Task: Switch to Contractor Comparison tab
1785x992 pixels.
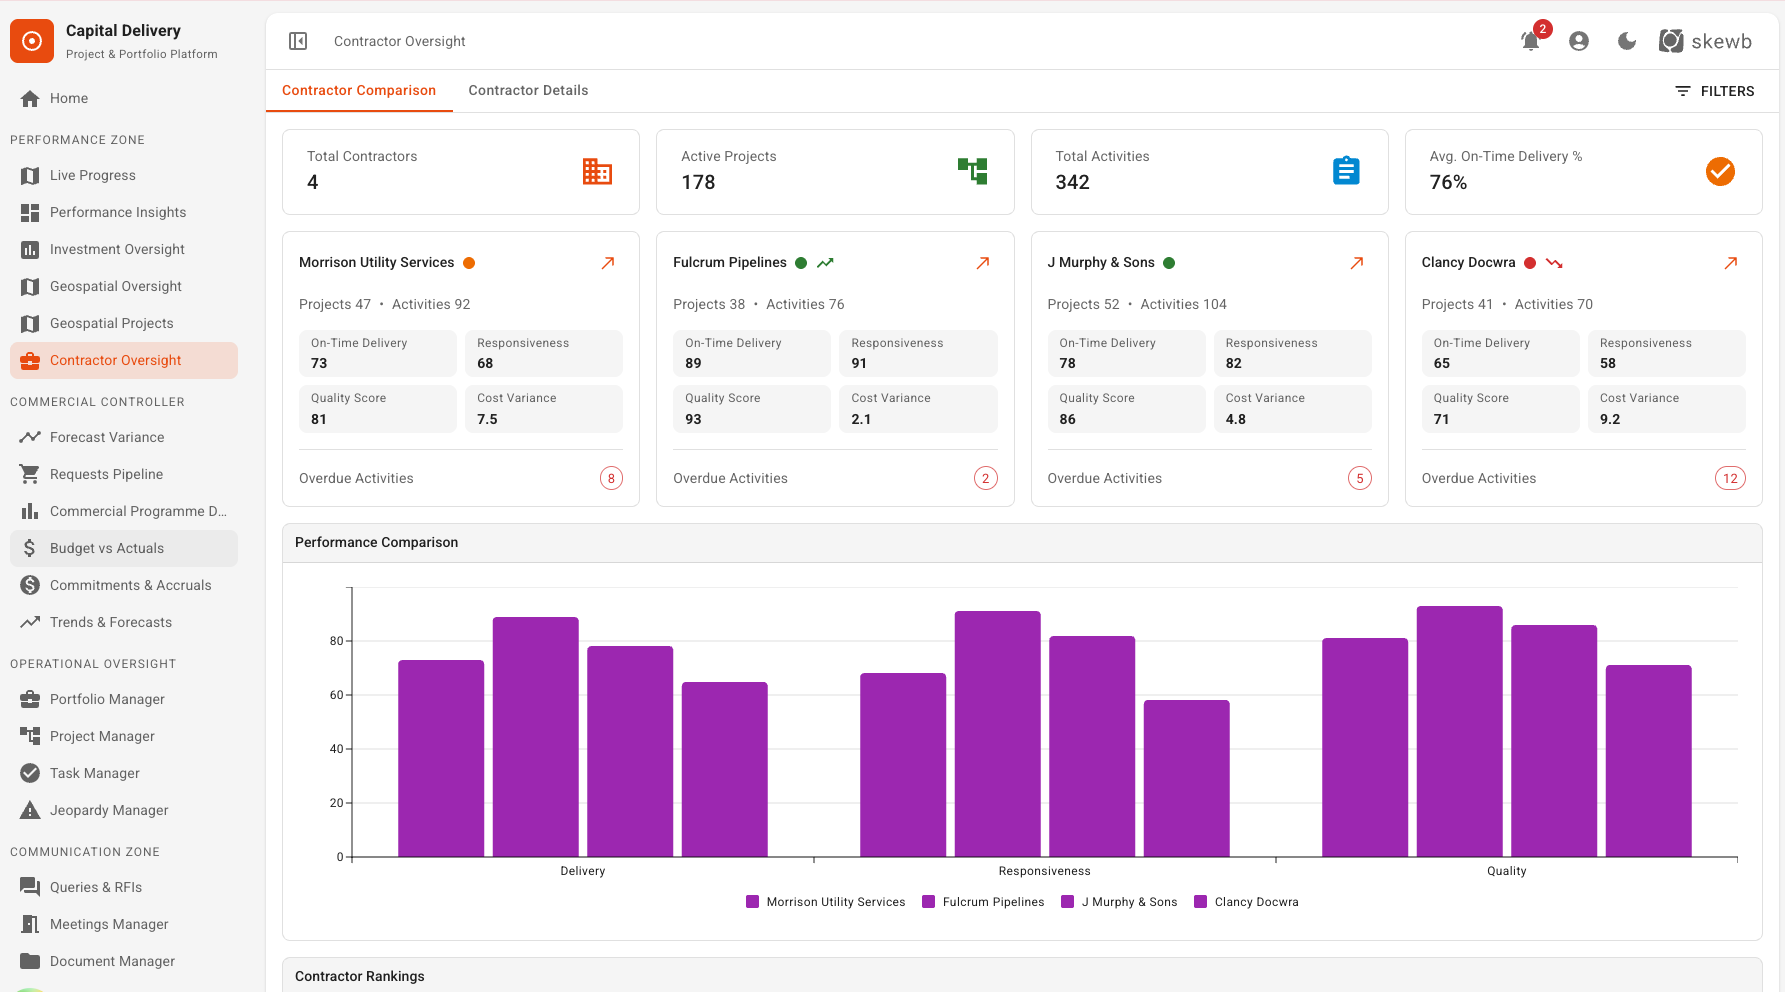Action: (x=359, y=90)
